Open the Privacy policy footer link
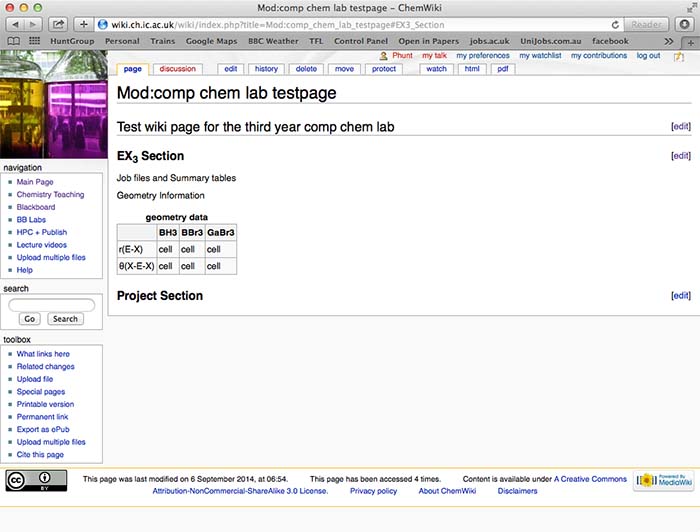 (373, 491)
